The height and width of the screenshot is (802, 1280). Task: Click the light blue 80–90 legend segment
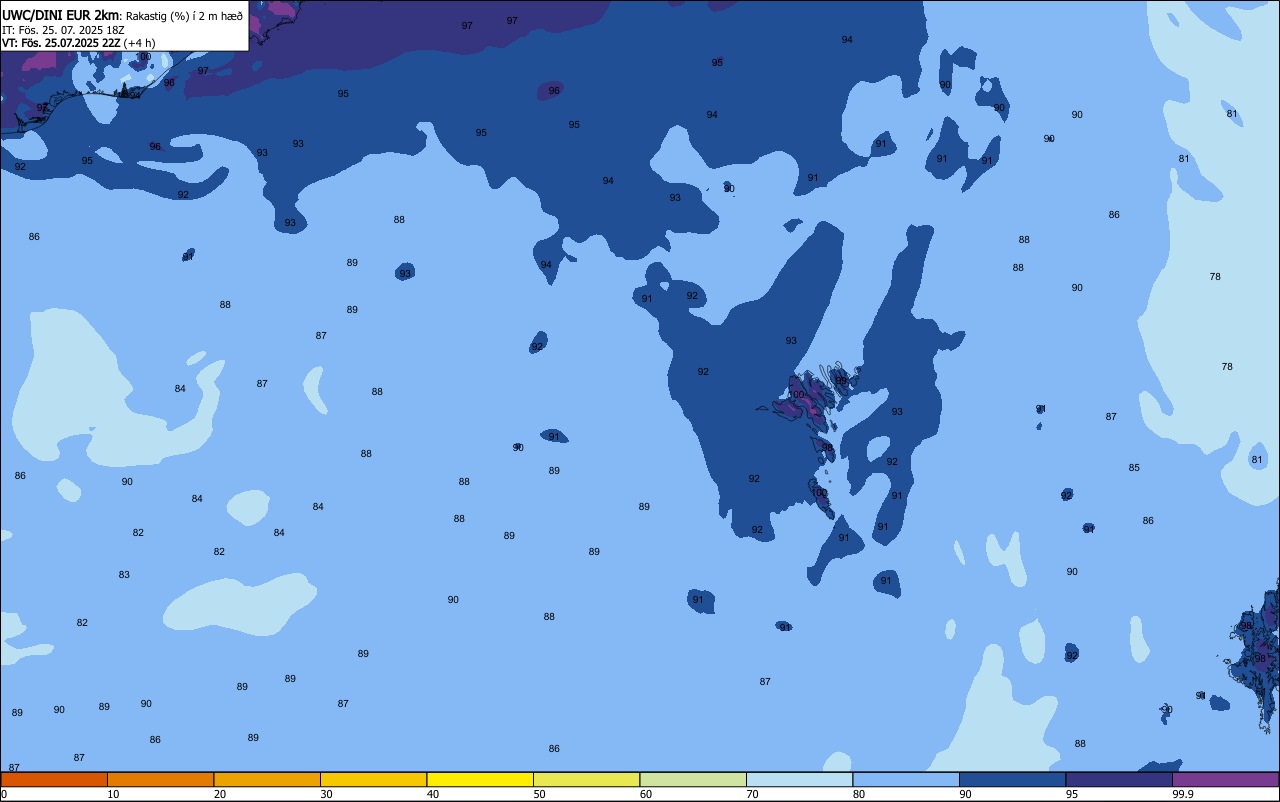[906, 779]
